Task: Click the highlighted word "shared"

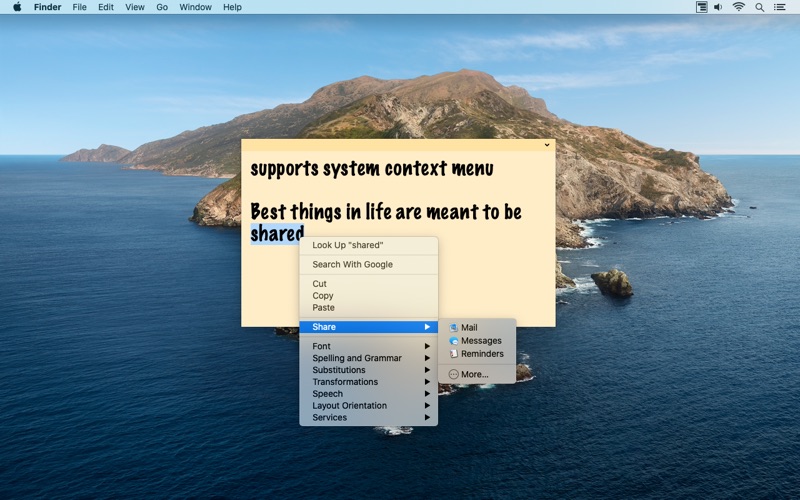Action: point(277,234)
